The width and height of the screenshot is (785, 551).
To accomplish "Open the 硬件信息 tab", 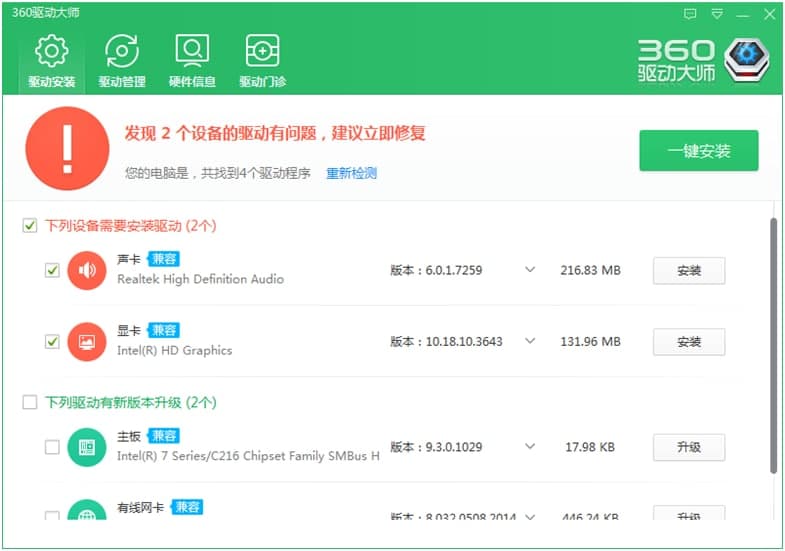I will pos(192,62).
